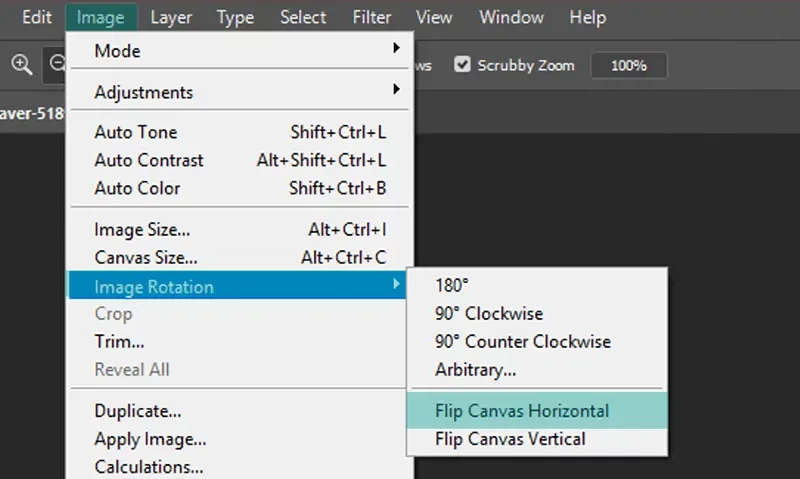This screenshot has height=479, width=800.
Task: Open the Layer menu
Action: [171, 17]
